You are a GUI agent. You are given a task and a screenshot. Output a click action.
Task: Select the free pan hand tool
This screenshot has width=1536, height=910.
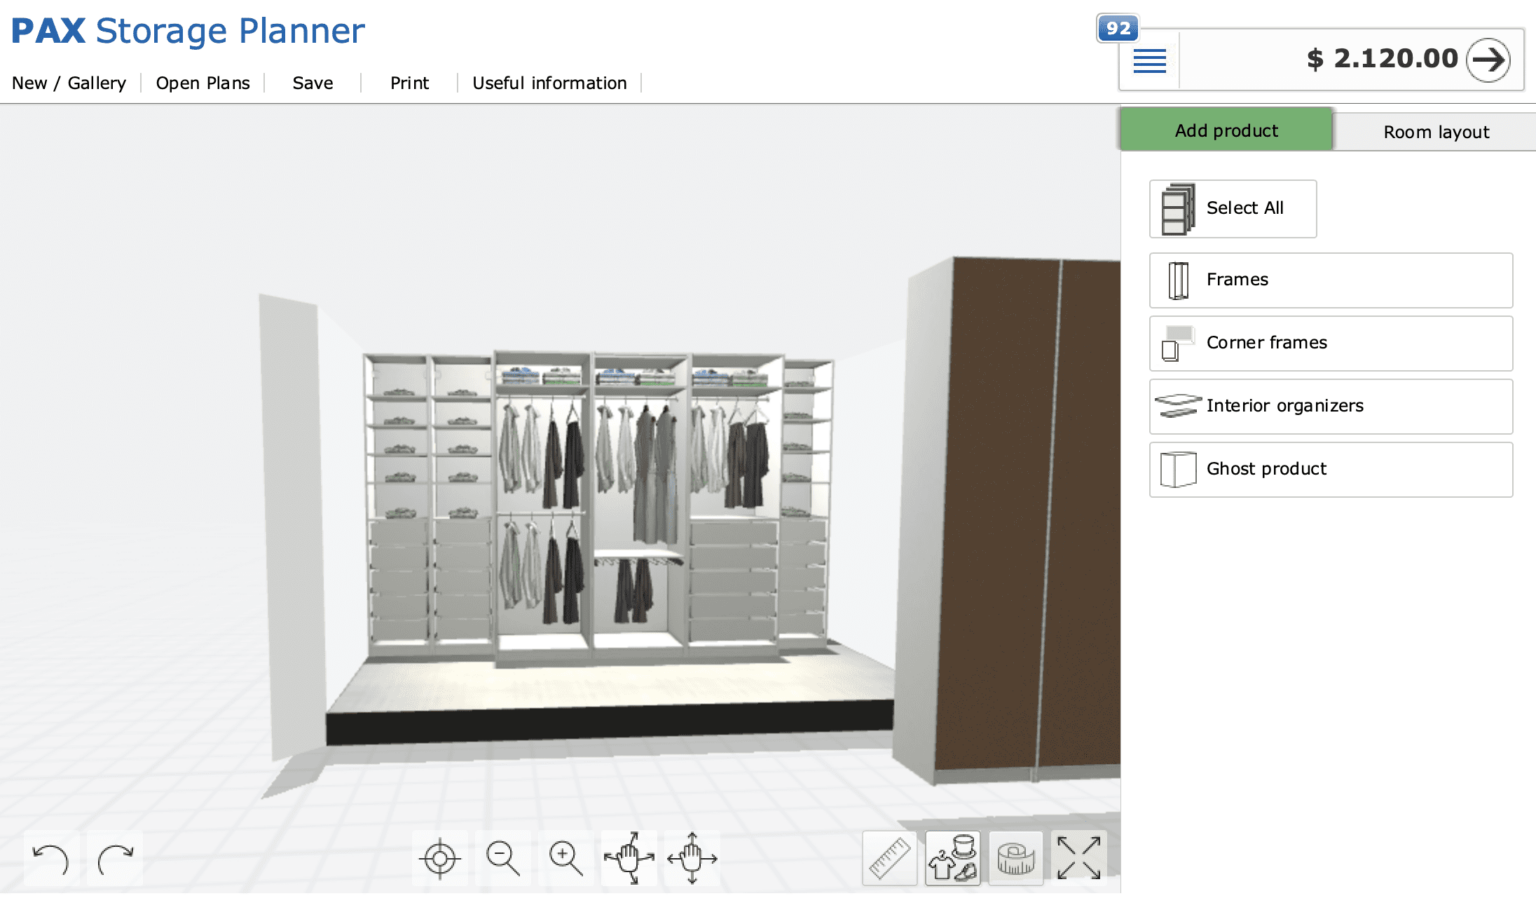coord(629,858)
